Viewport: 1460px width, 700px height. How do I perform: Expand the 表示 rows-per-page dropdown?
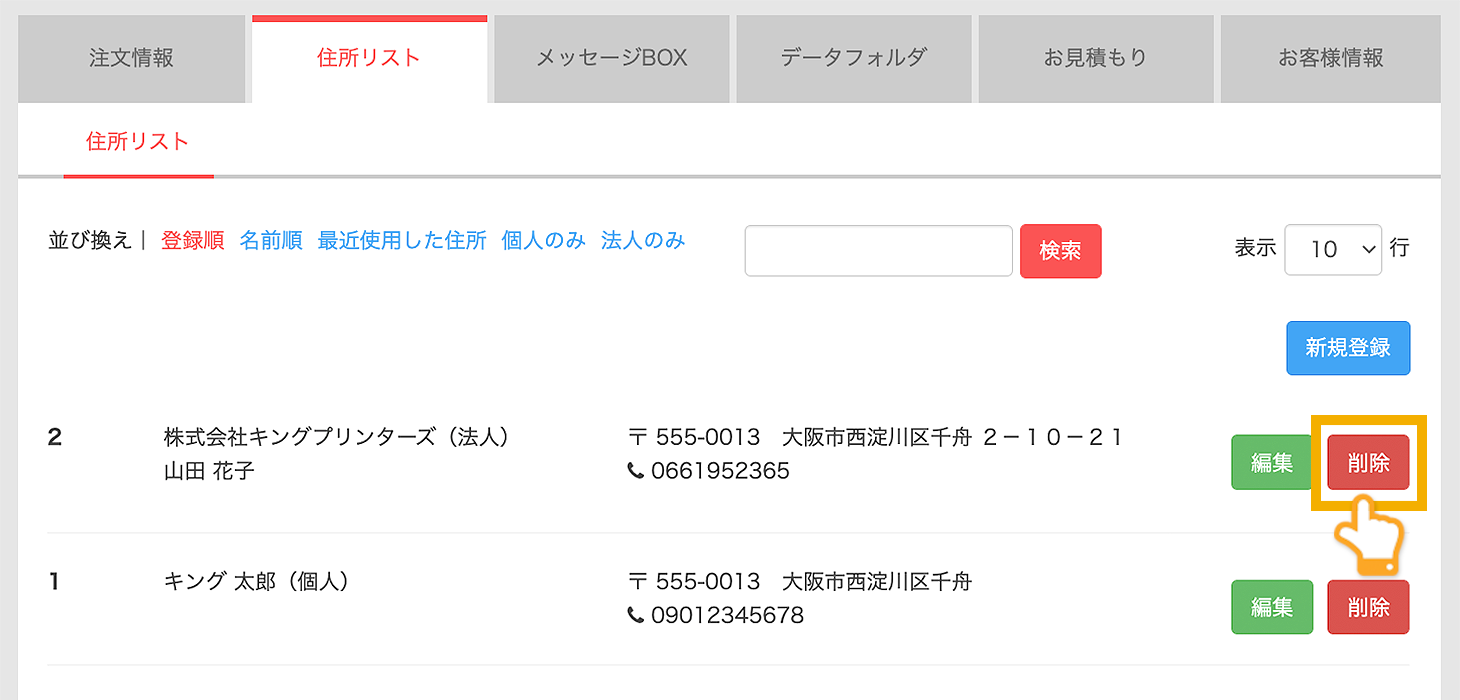(x=1332, y=250)
